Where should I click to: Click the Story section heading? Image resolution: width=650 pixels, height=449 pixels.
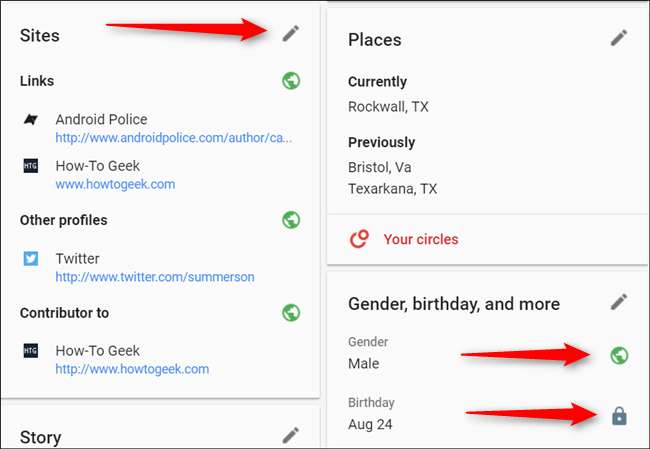[41, 437]
